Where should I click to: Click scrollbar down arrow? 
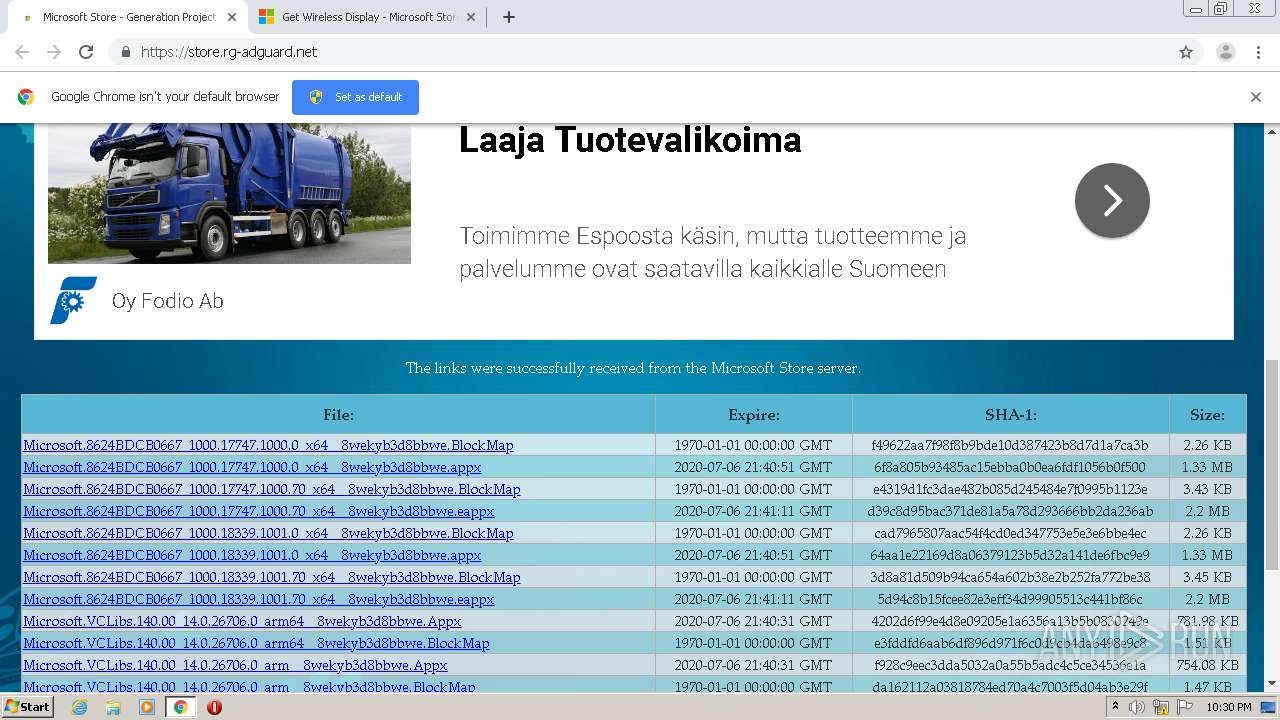(x=1272, y=683)
